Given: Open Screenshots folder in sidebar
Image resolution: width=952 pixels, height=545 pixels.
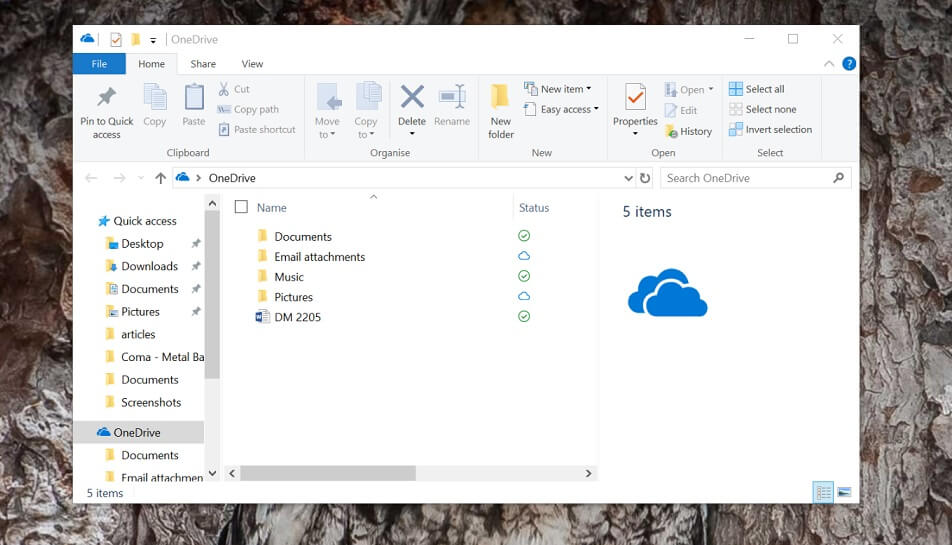Looking at the screenshot, I should [144, 402].
